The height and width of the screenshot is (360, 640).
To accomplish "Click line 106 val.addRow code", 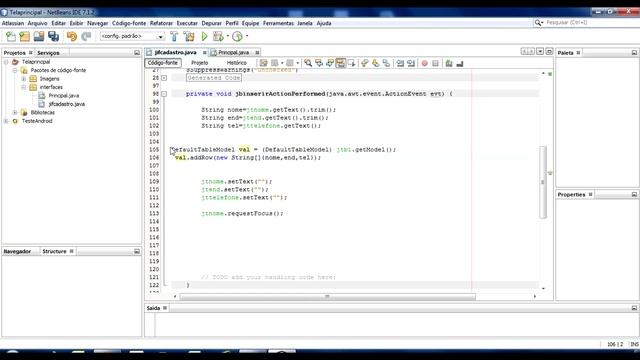I will (248, 158).
